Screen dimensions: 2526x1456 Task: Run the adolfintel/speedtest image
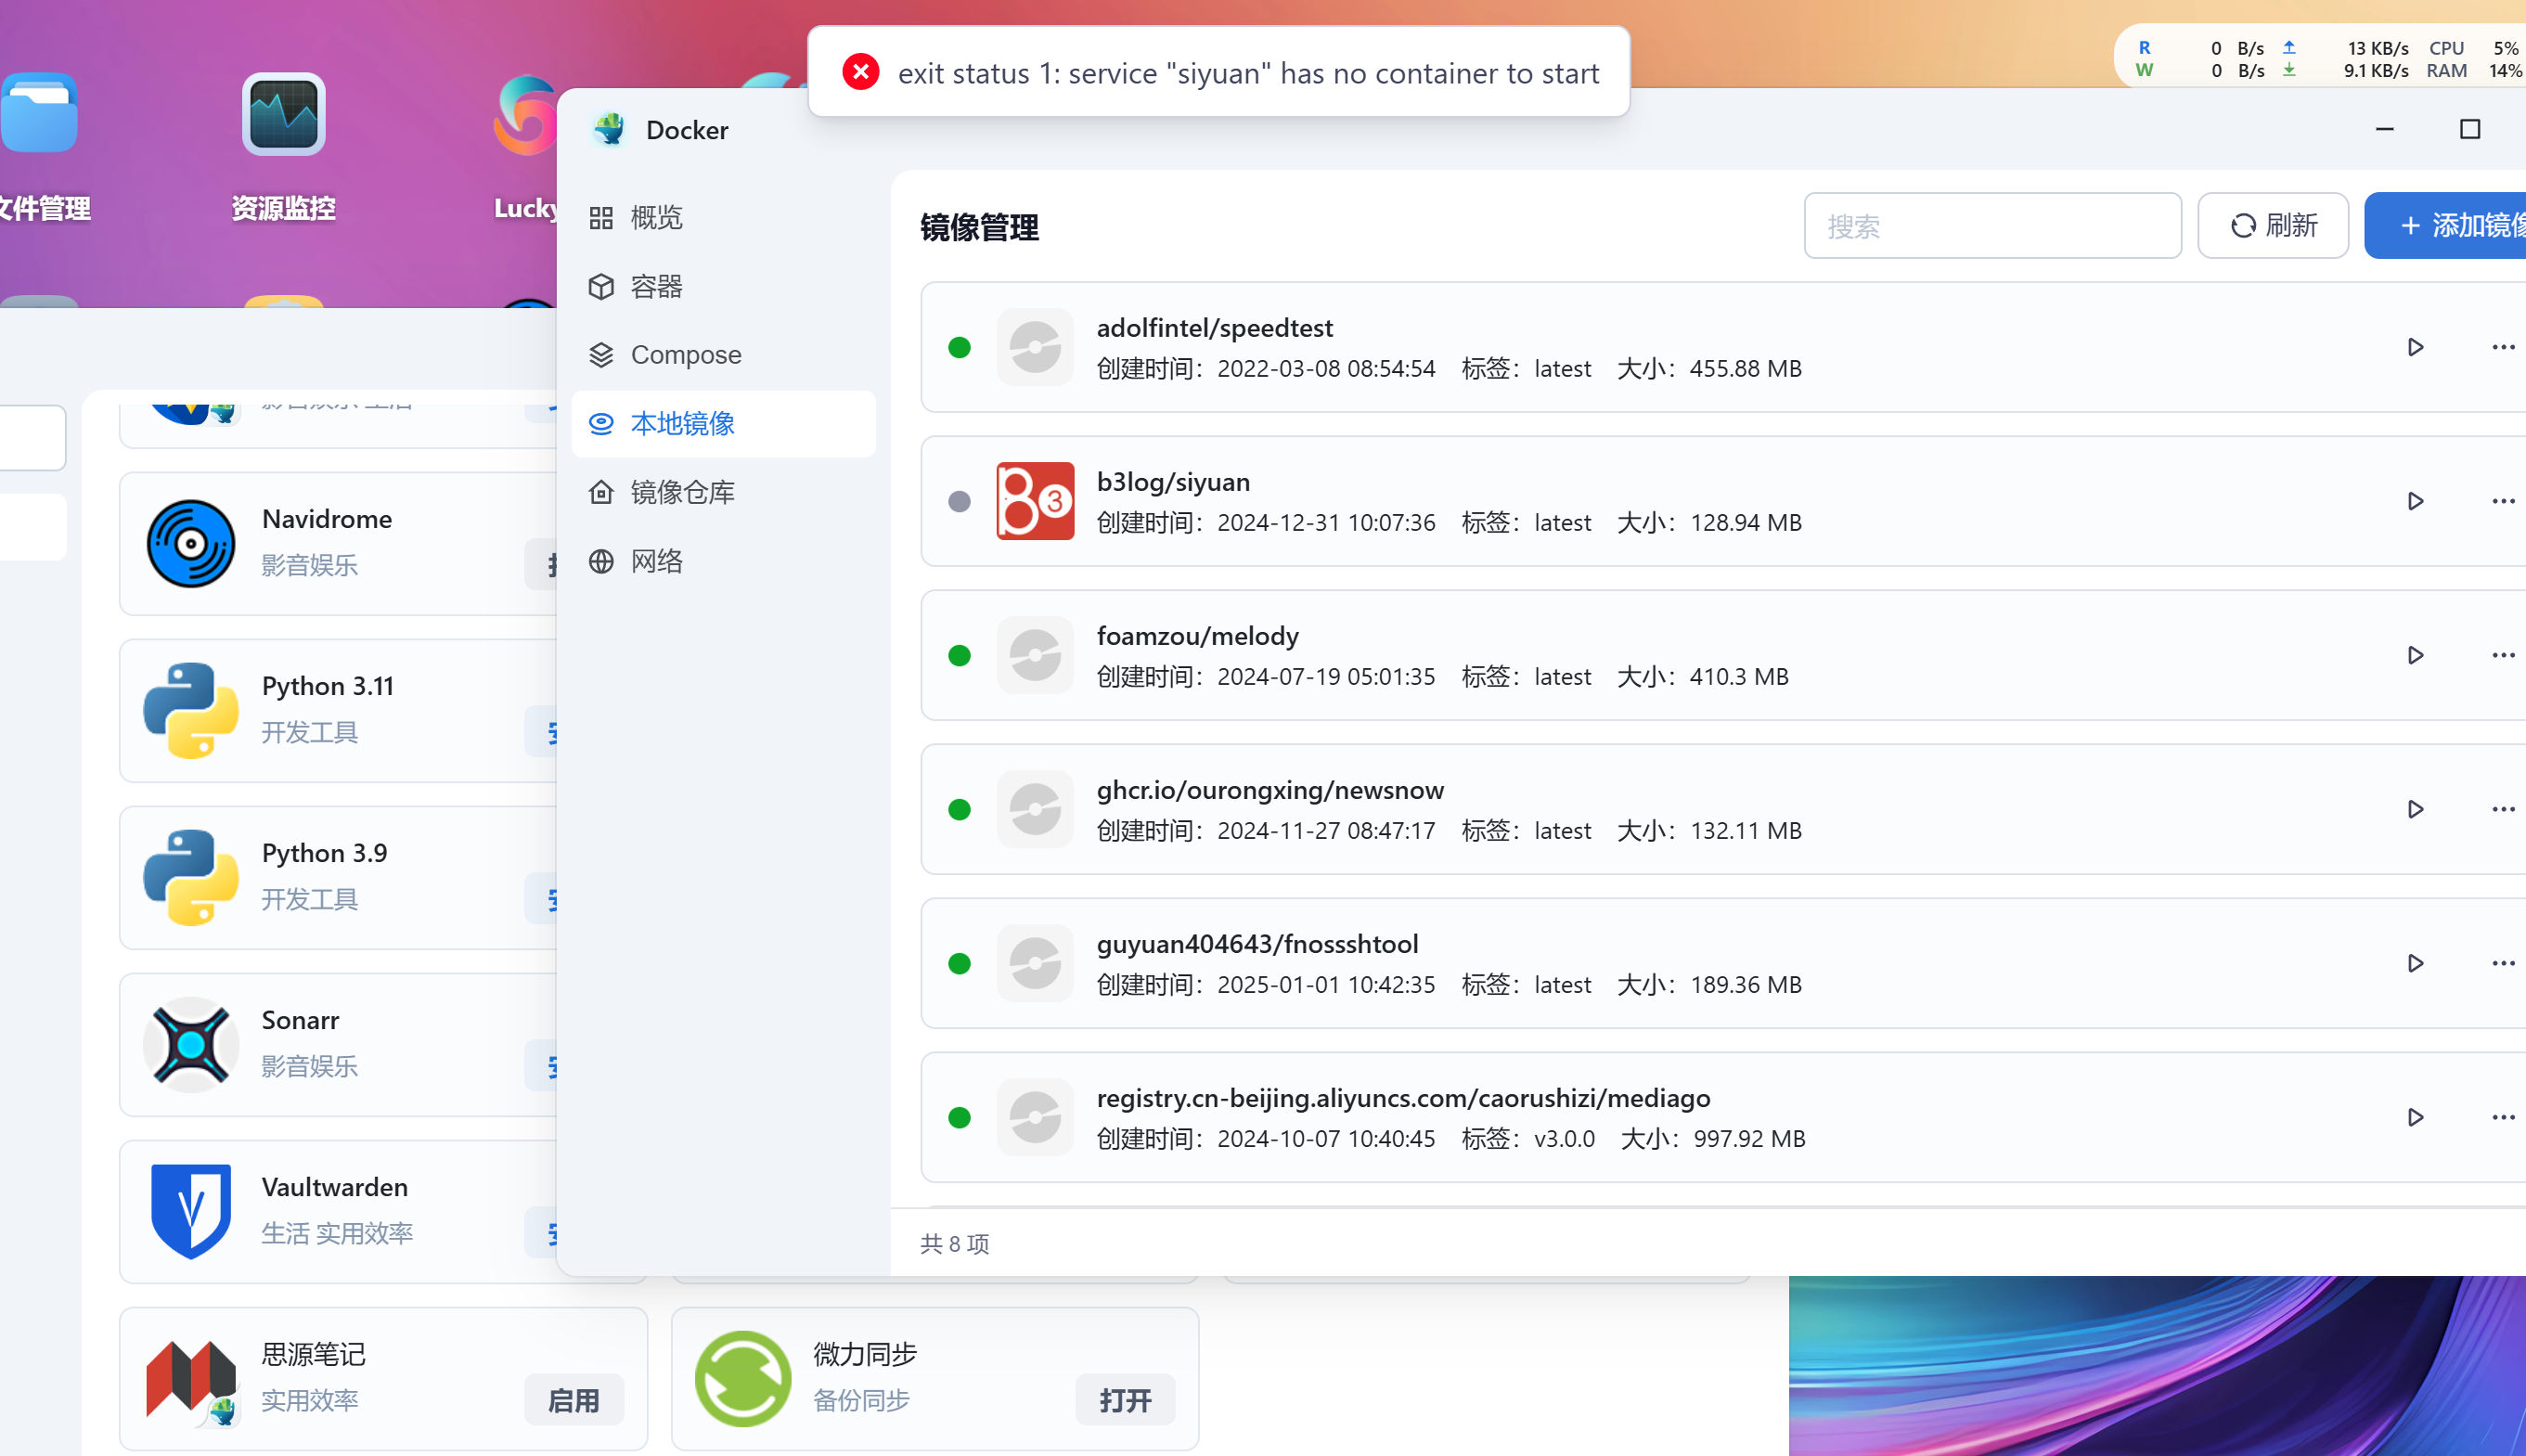pos(2415,347)
